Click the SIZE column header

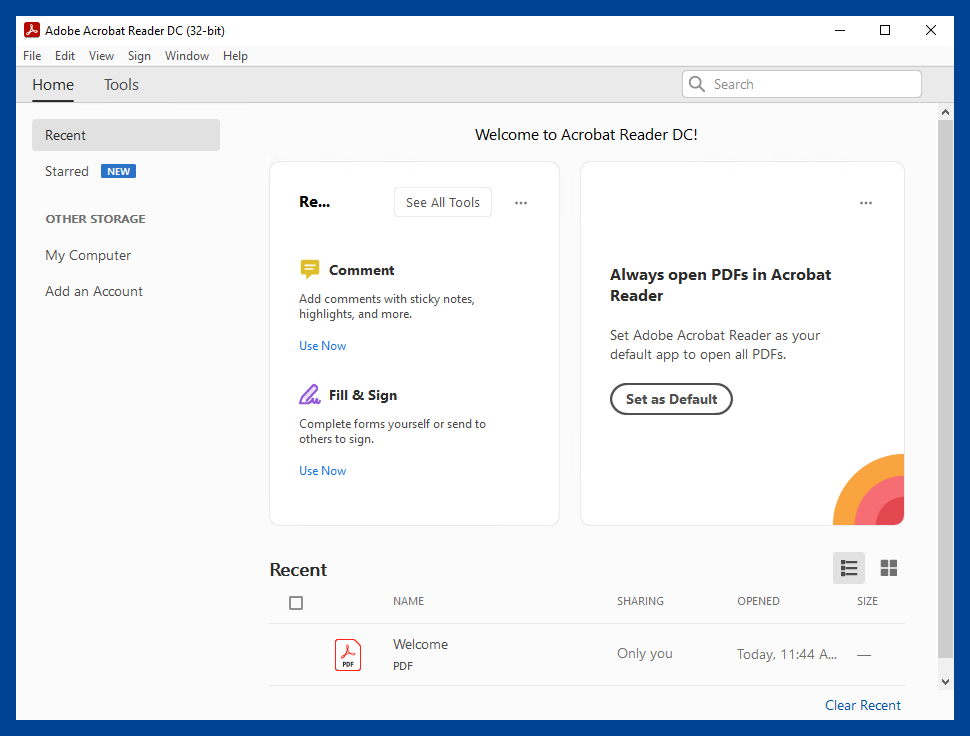[x=867, y=601]
